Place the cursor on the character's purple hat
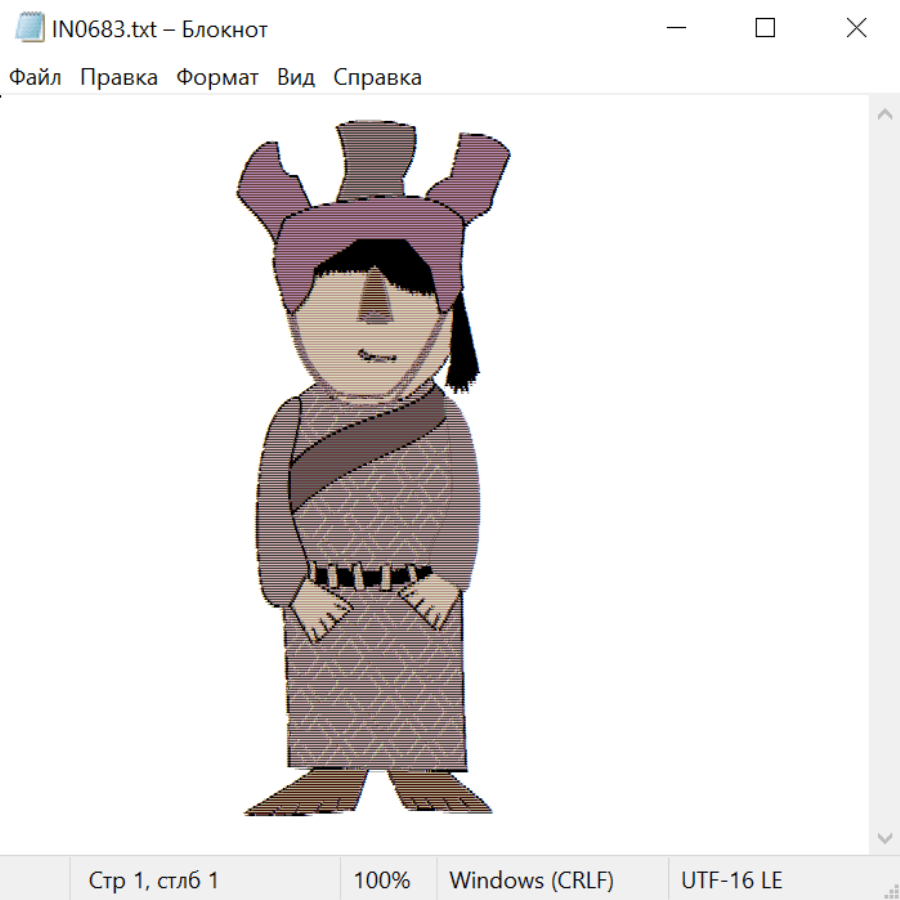 (x=374, y=160)
